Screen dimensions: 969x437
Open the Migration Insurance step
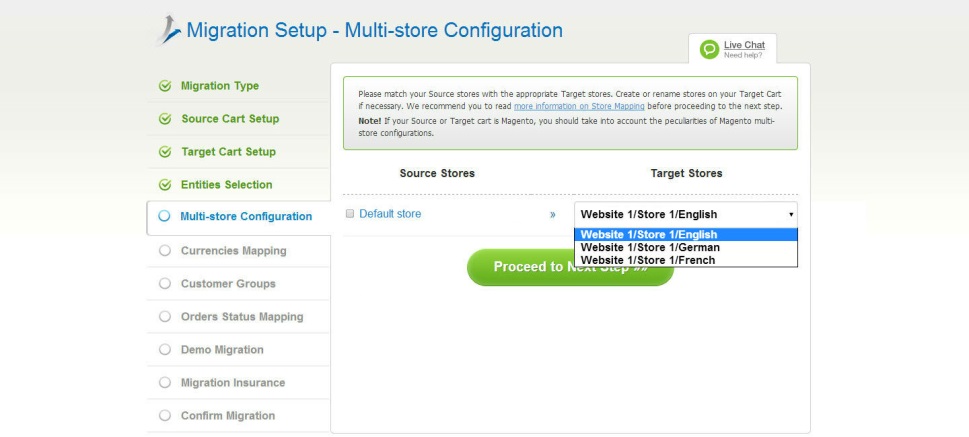(x=232, y=383)
